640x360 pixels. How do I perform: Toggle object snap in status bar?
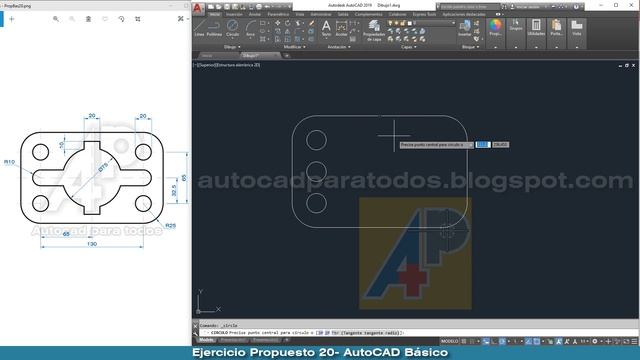coord(536,341)
